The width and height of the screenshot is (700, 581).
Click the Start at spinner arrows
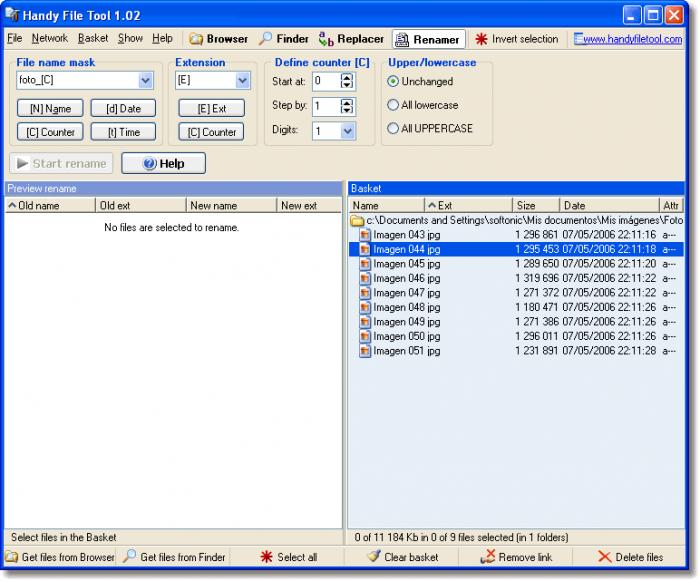pyautogui.click(x=347, y=81)
